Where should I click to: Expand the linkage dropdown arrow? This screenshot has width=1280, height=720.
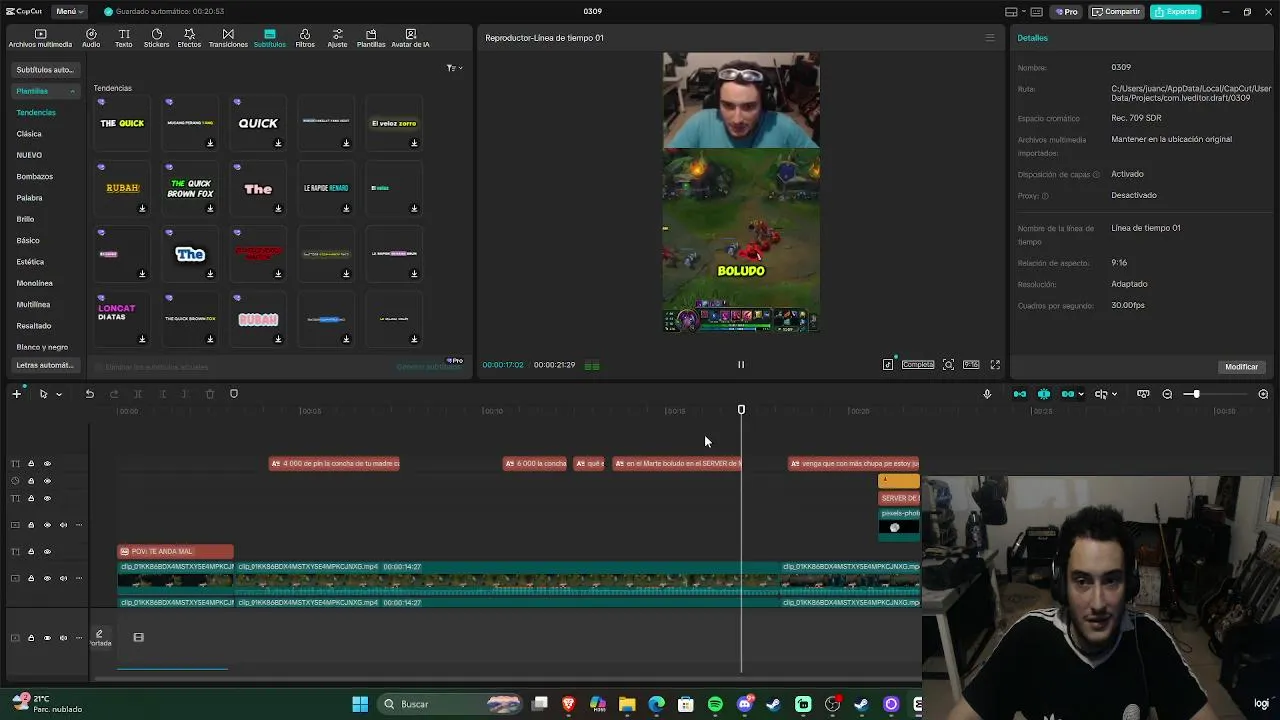1081,394
